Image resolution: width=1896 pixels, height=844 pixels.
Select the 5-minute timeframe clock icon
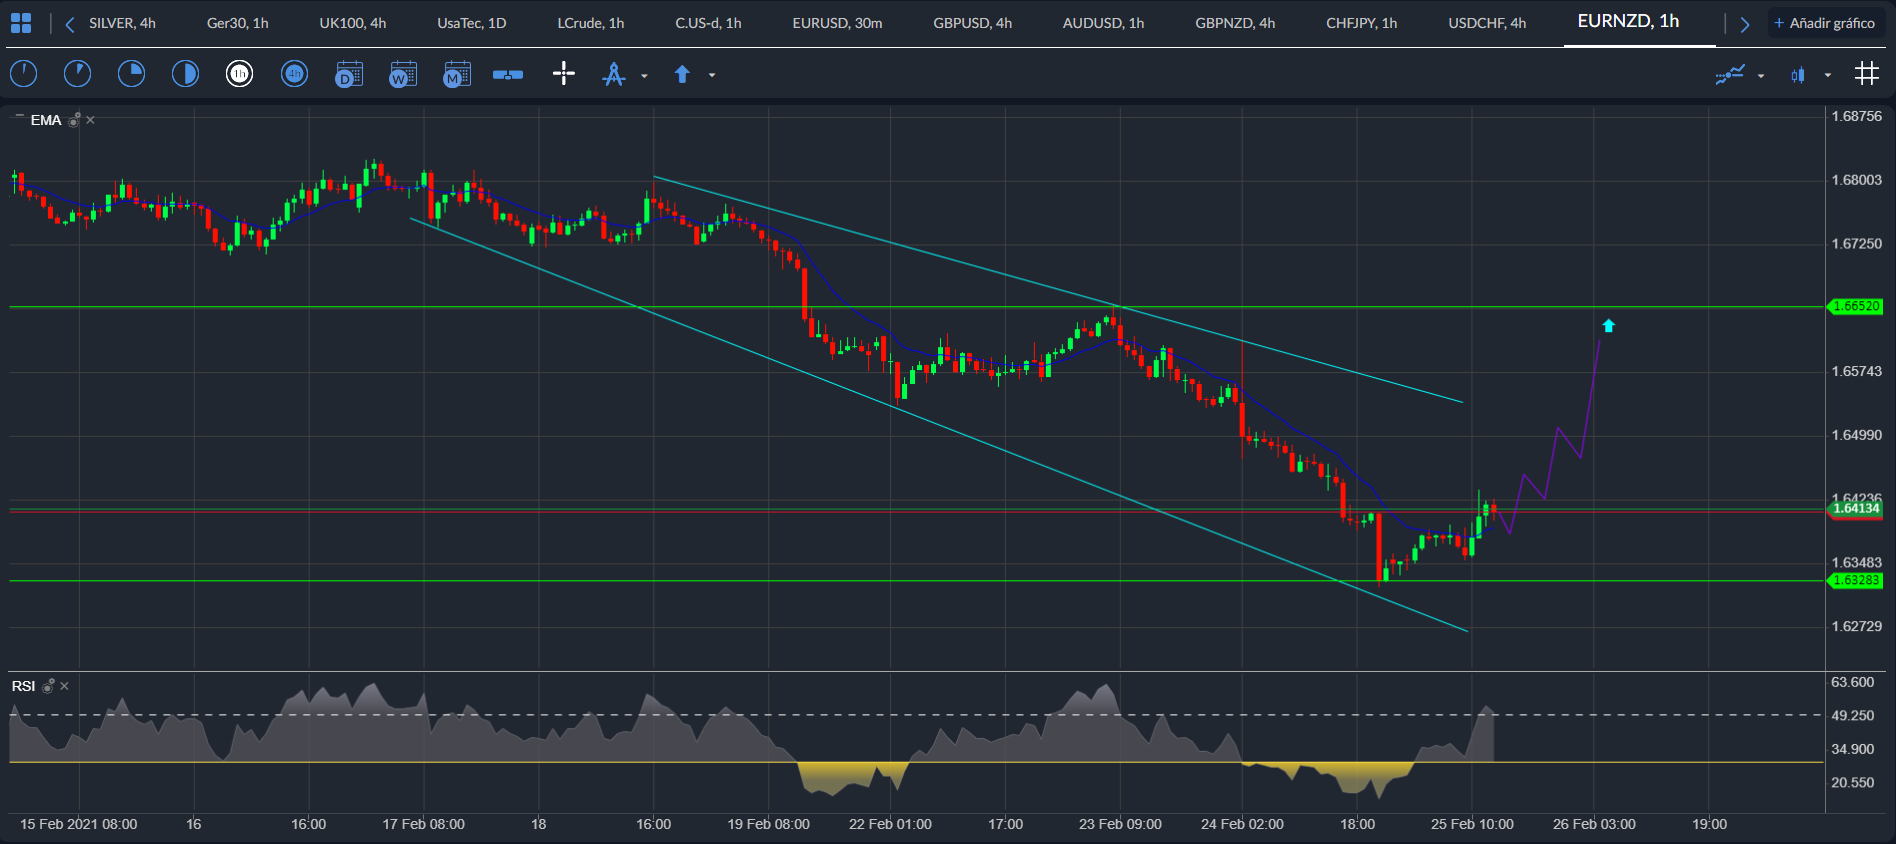pyautogui.click(x=77, y=73)
